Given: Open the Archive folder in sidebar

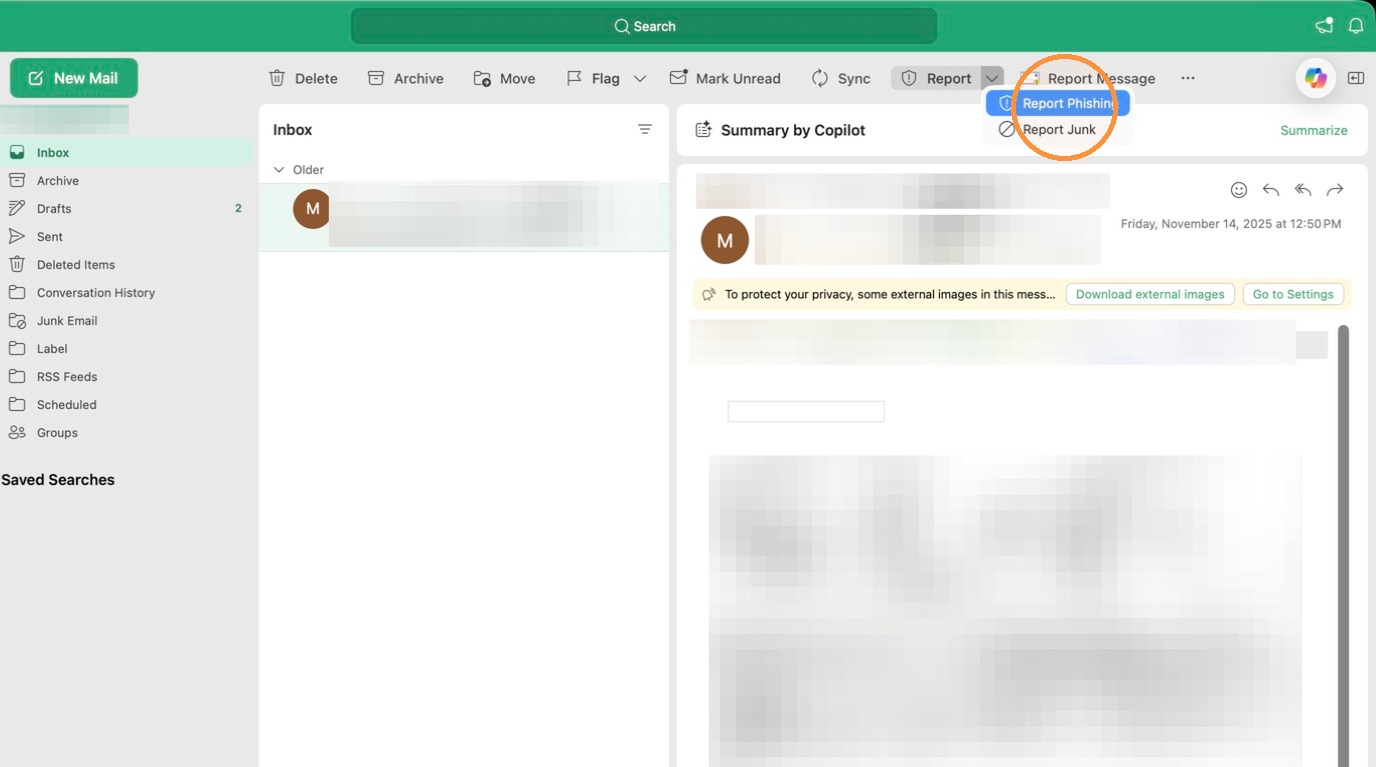Looking at the screenshot, I should [126, 181].
